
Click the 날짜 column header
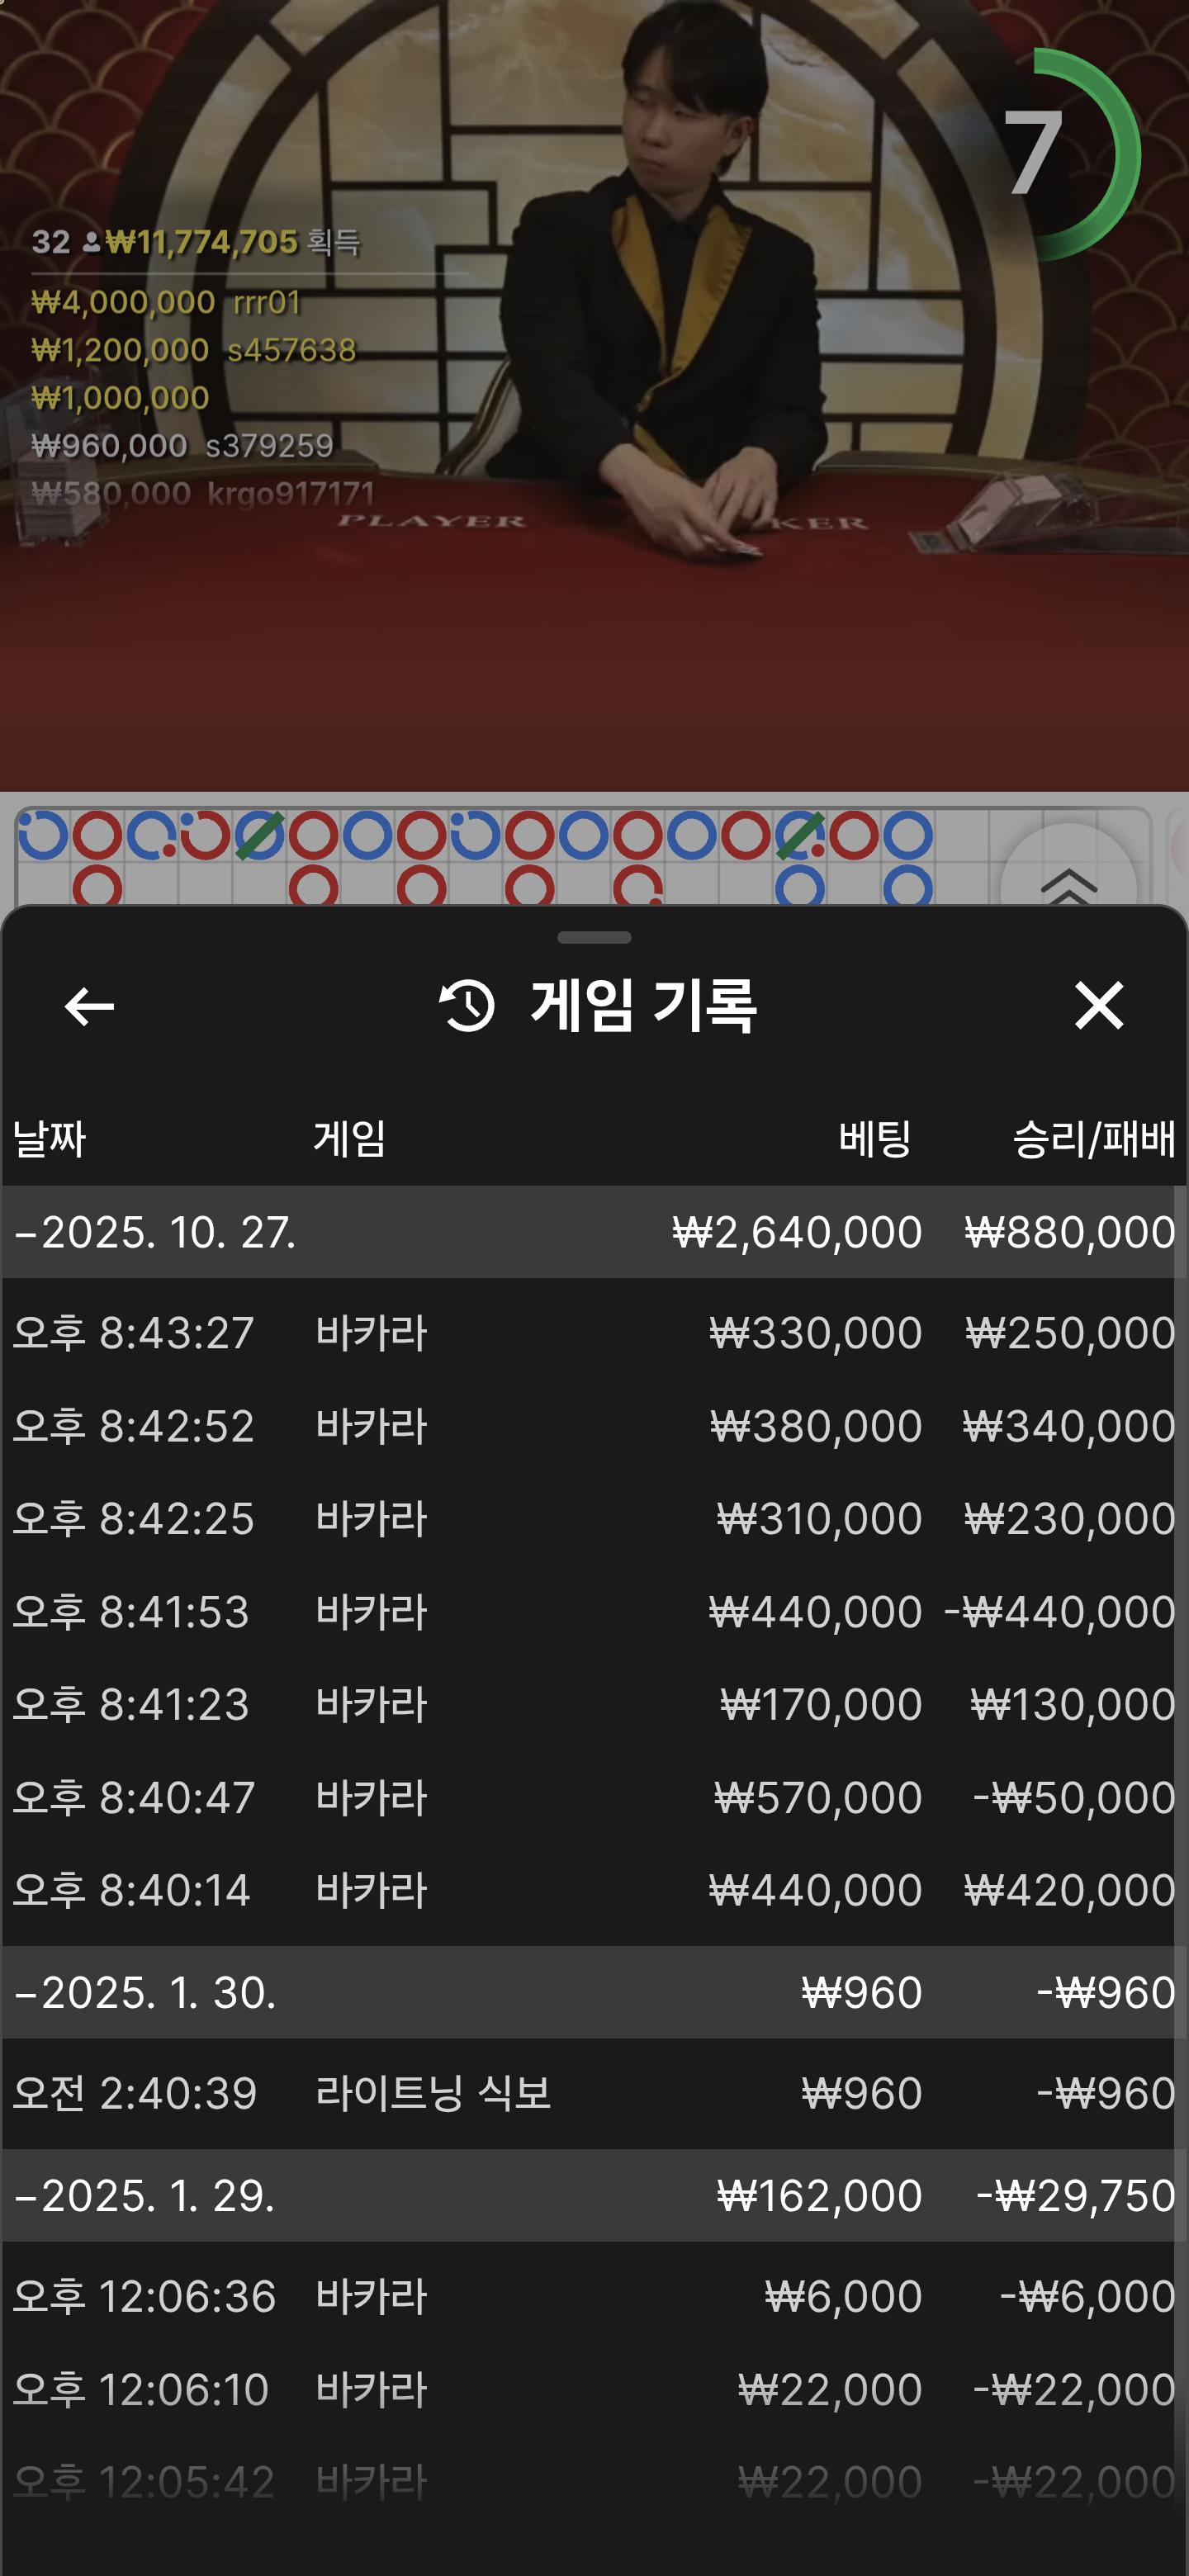[x=49, y=1139]
